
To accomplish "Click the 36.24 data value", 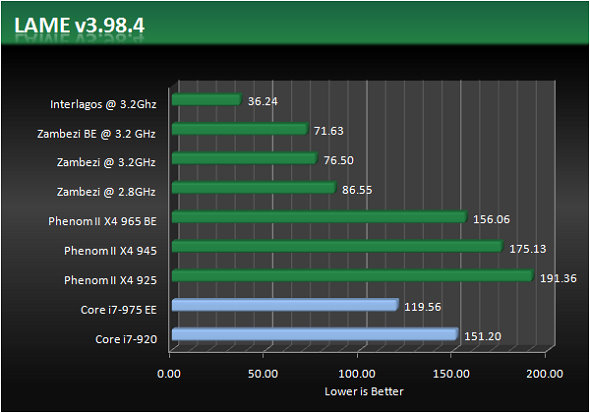I will click(x=263, y=101).
